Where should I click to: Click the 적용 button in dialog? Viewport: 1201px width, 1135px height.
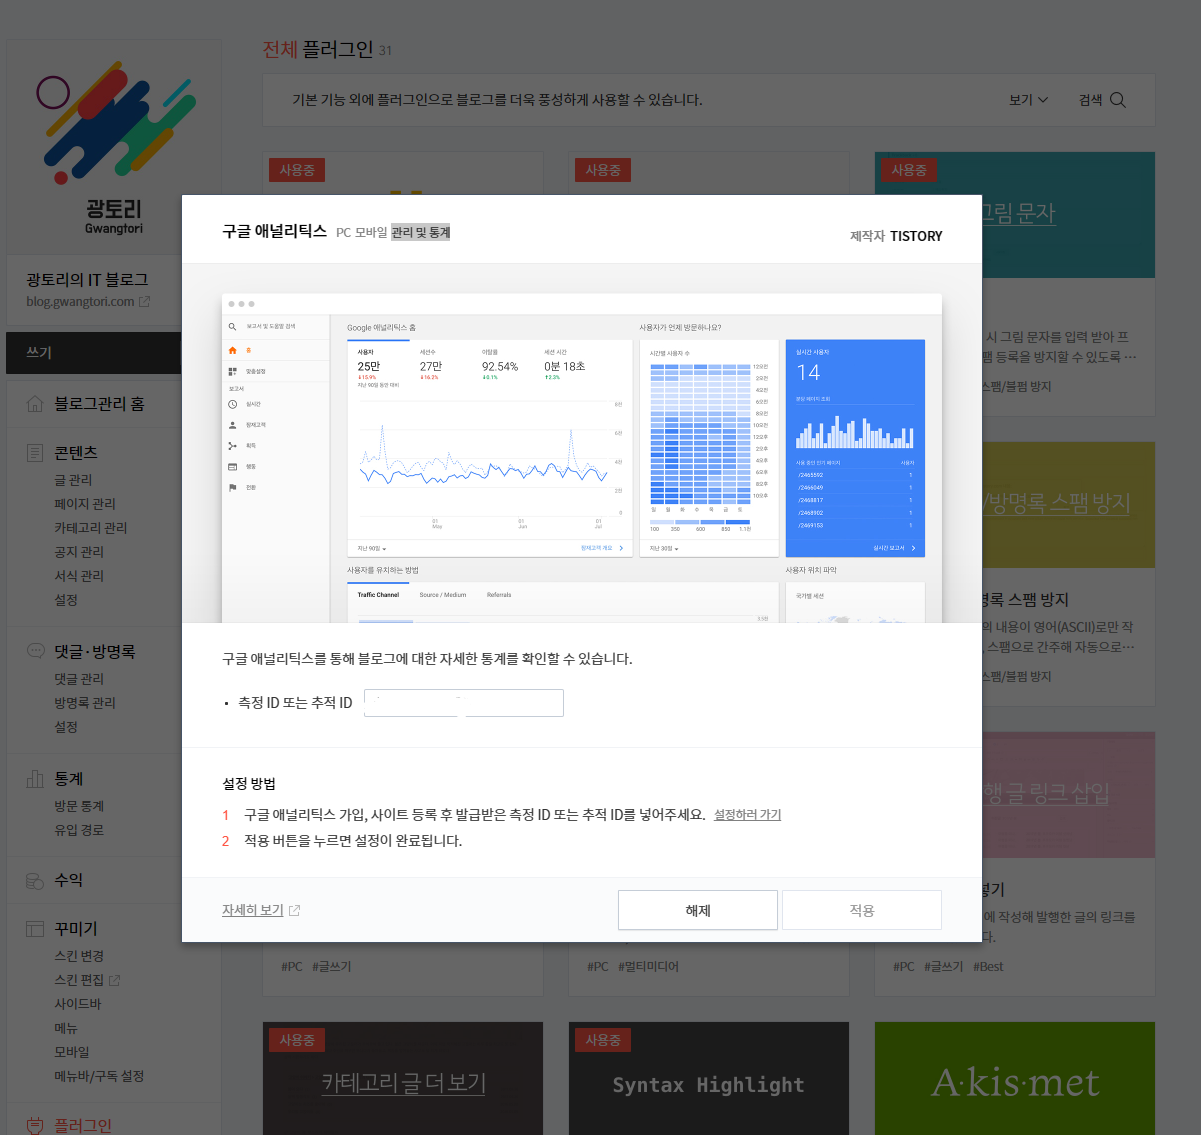pyautogui.click(x=862, y=910)
